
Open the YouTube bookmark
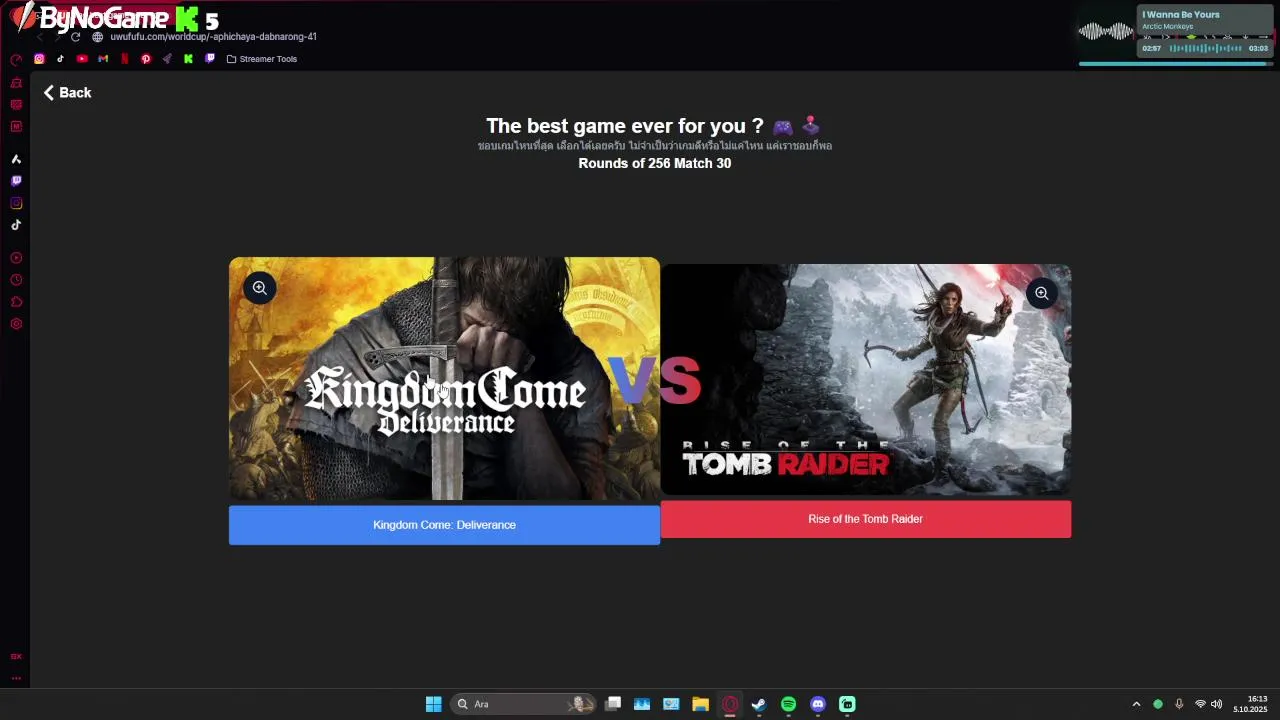point(82,59)
